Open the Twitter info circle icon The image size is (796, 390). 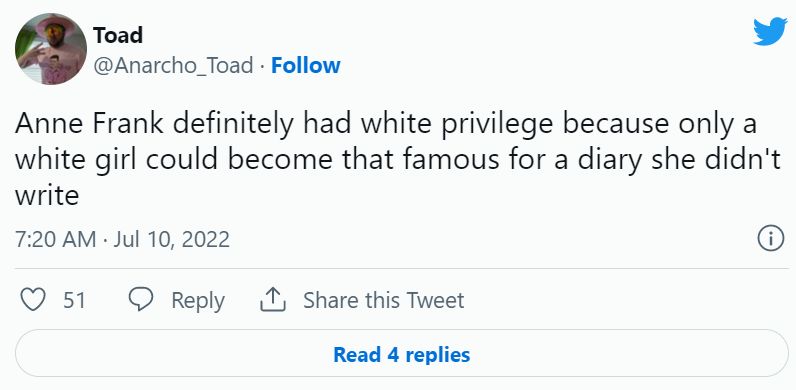click(771, 239)
